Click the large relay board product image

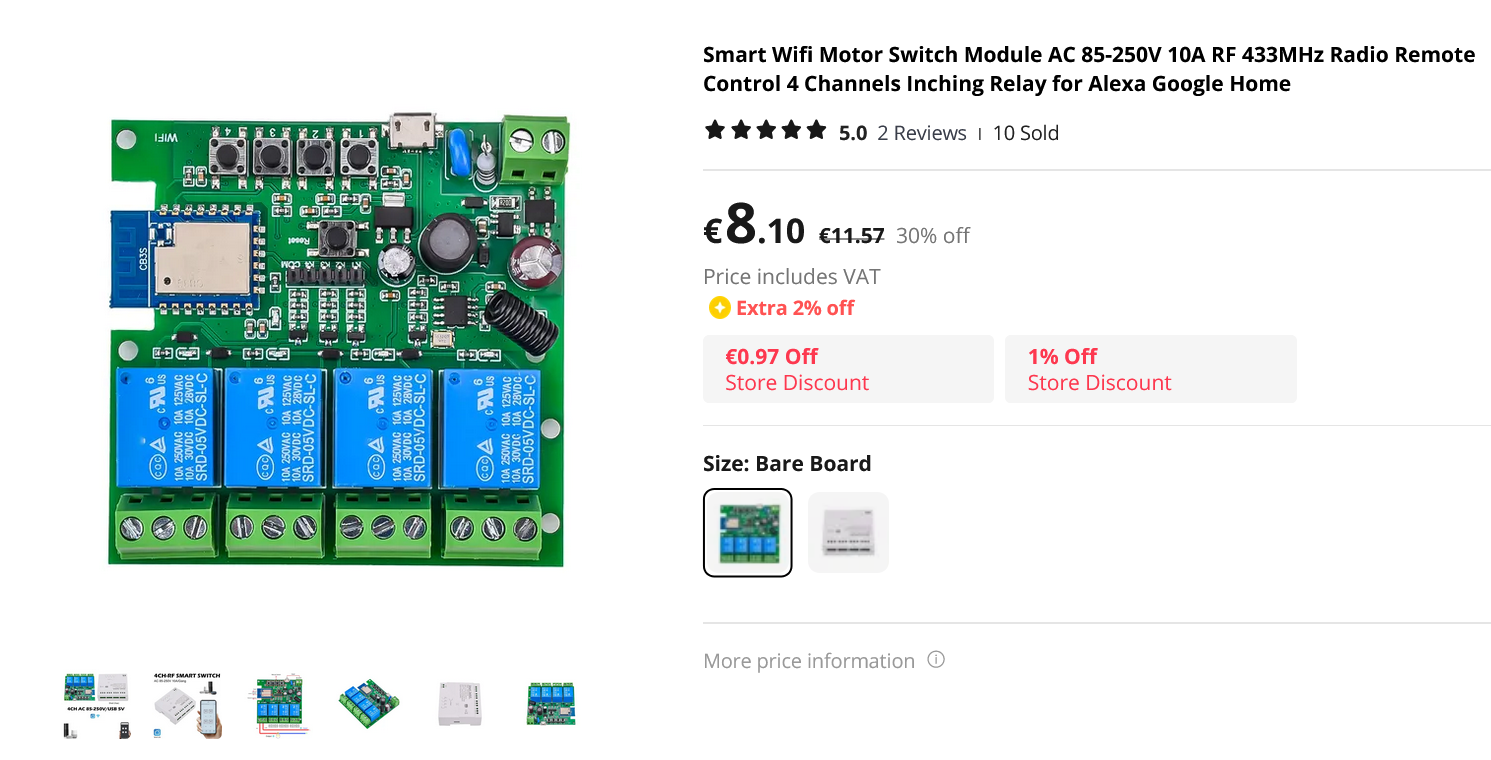pyautogui.click(x=338, y=340)
